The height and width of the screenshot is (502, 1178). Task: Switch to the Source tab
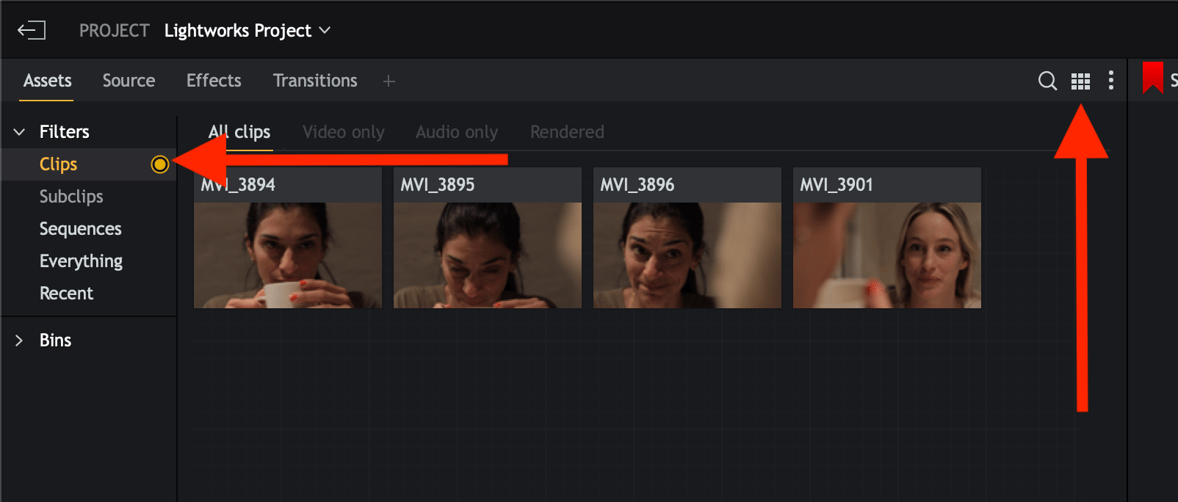point(128,80)
